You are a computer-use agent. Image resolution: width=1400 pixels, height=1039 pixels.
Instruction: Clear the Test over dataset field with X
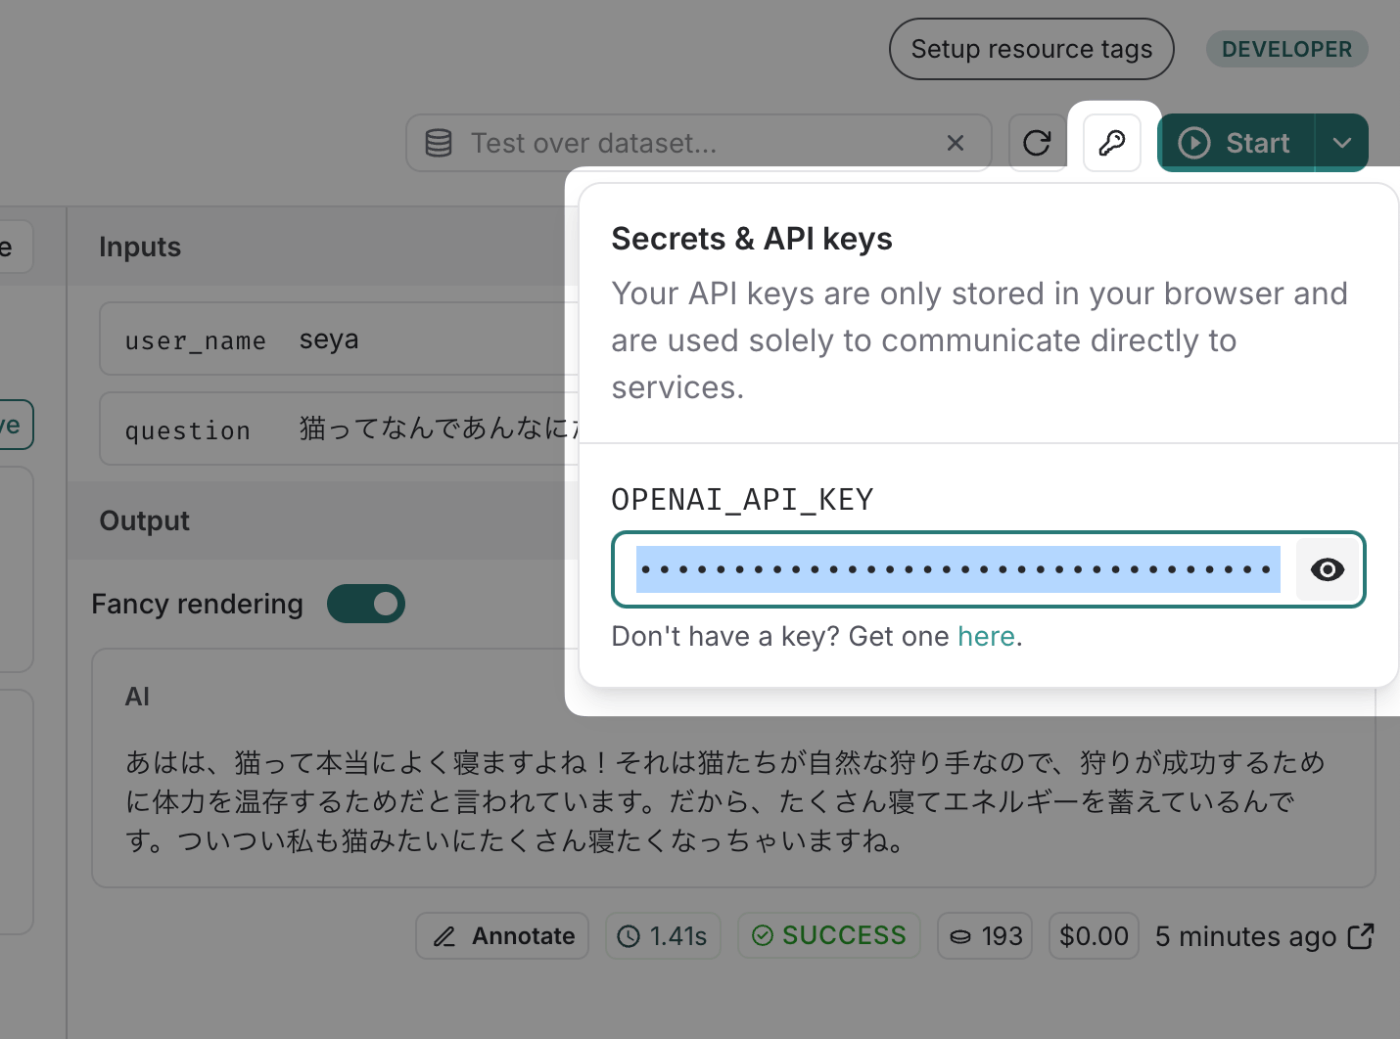pyautogui.click(x=955, y=143)
